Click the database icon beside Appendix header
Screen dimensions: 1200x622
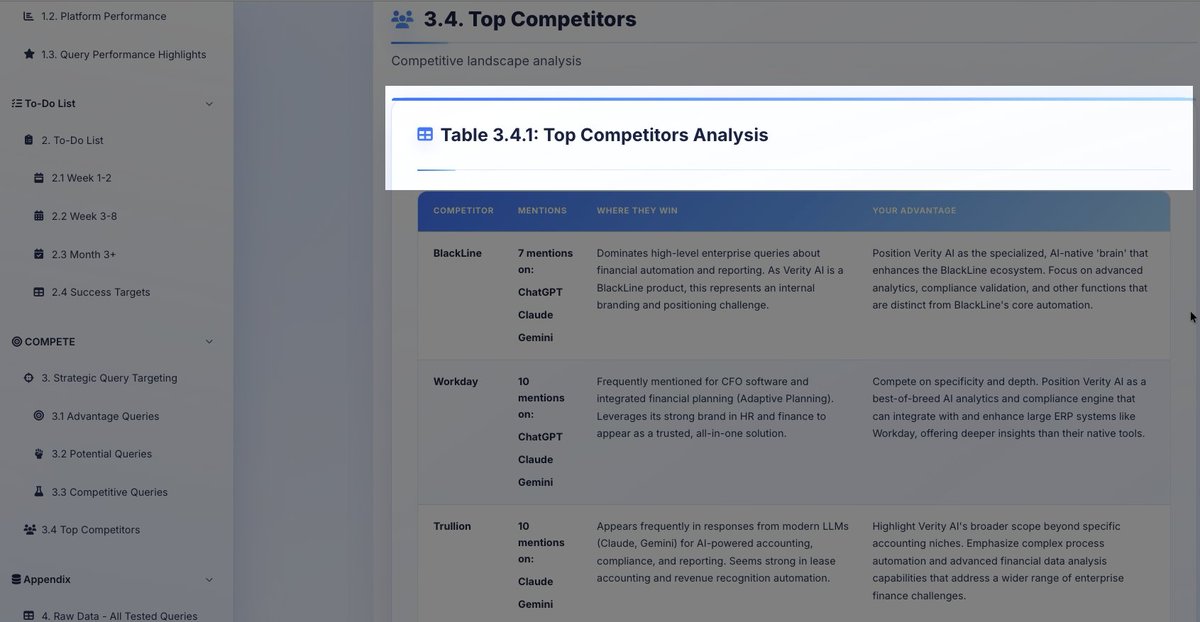[x=16, y=579]
